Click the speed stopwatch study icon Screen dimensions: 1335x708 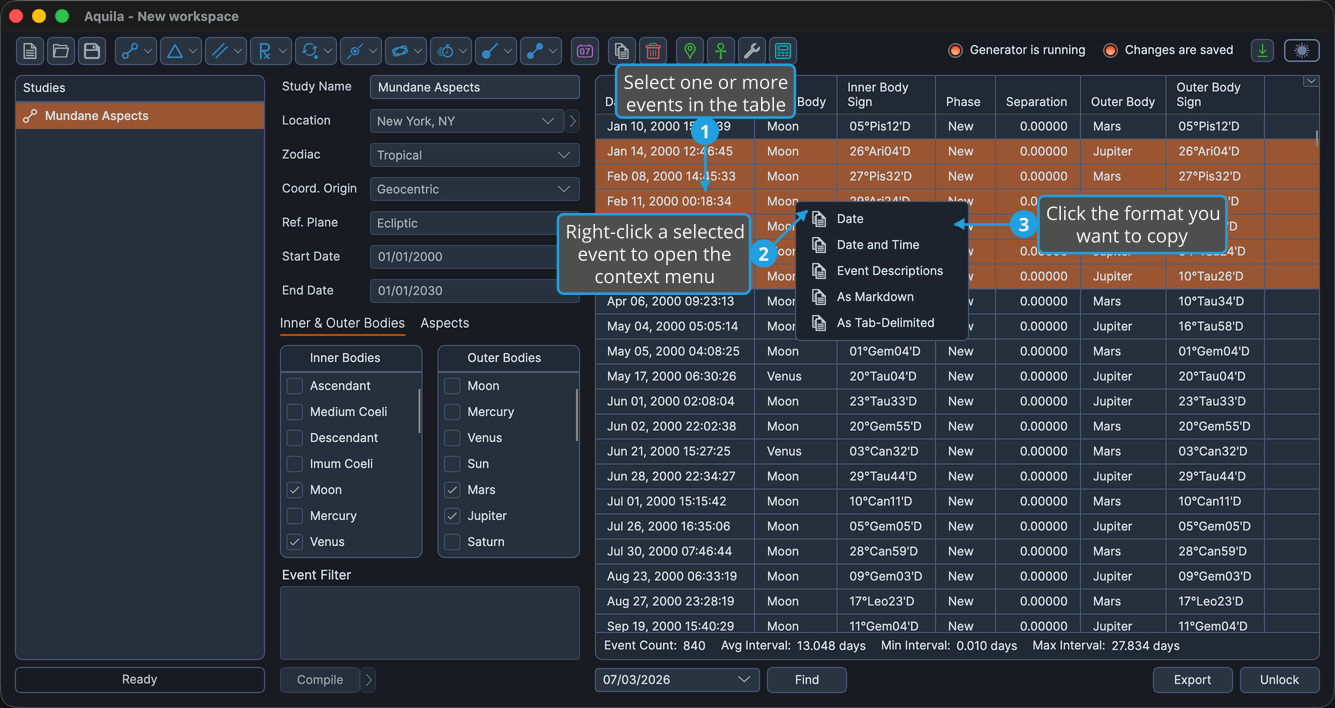pos(446,51)
